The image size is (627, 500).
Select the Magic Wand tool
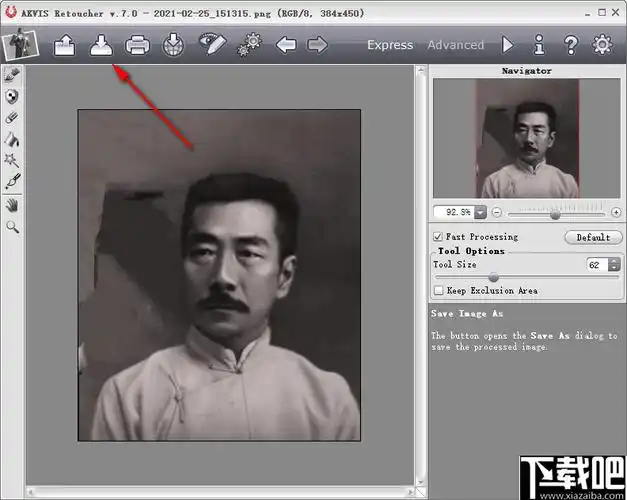(12, 160)
